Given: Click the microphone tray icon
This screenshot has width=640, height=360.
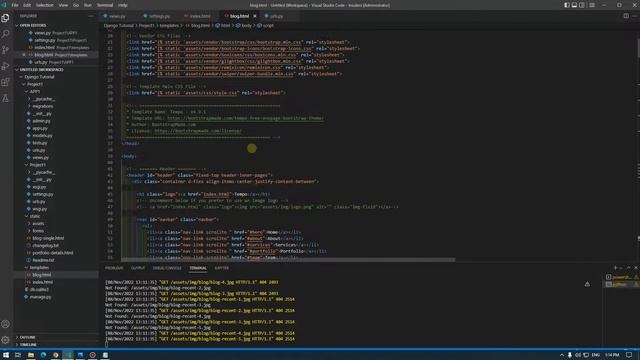Looking at the screenshot, I should (569, 355).
